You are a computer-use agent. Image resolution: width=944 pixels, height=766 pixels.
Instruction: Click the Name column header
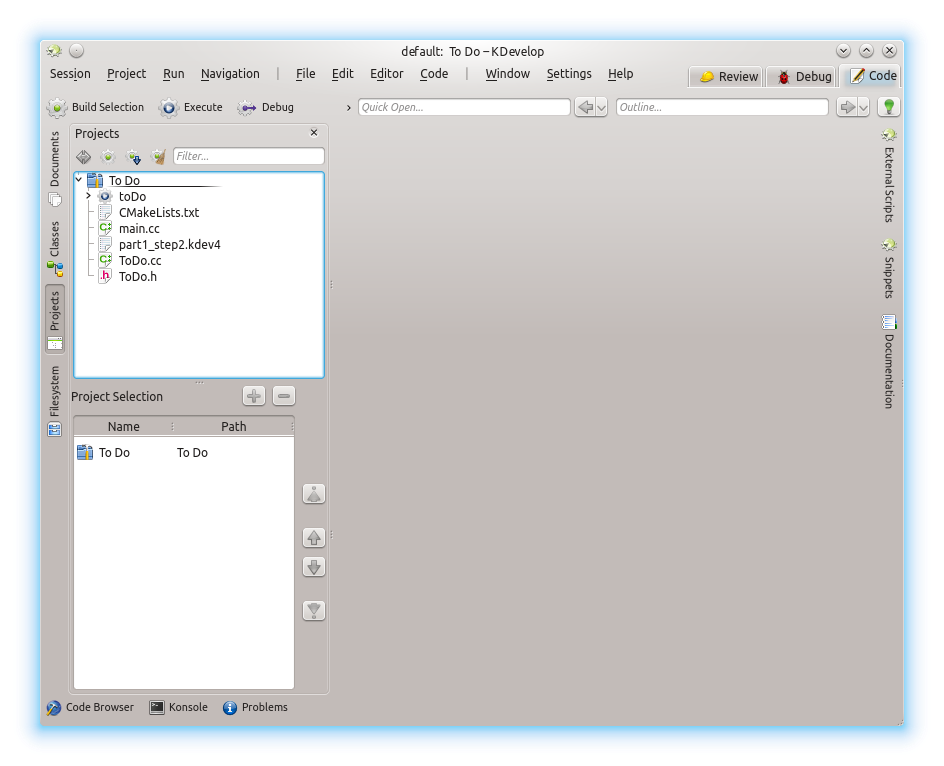(x=123, y=426)
